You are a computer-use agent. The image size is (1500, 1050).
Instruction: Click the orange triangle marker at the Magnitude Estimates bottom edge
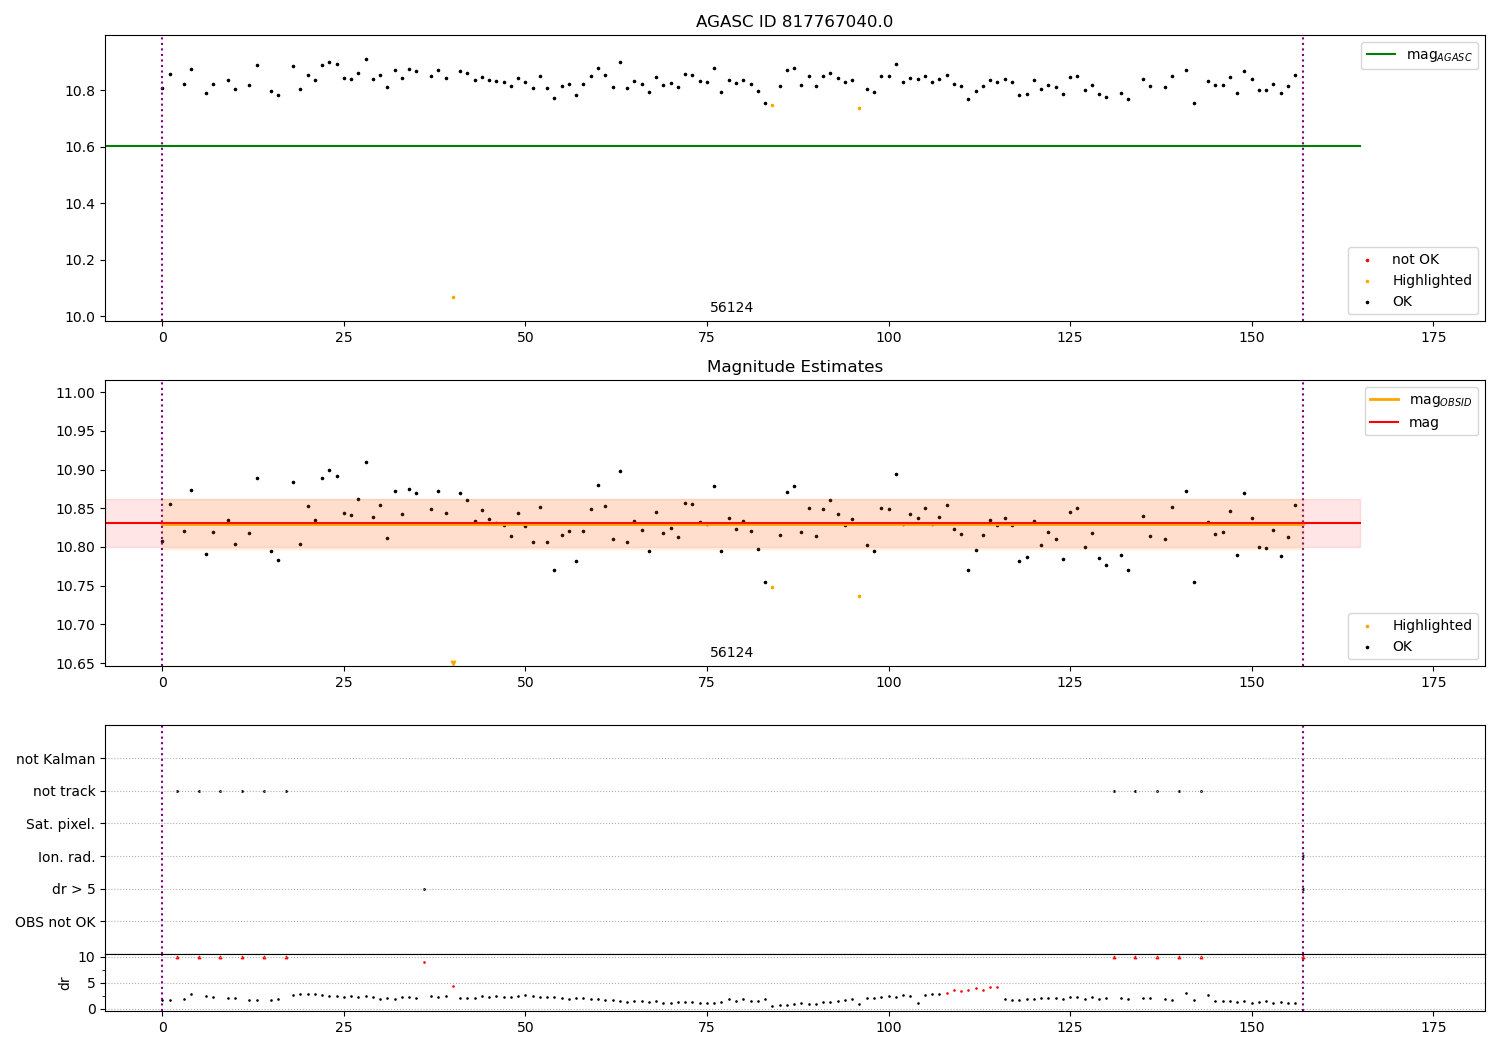[x=453, y=662]
